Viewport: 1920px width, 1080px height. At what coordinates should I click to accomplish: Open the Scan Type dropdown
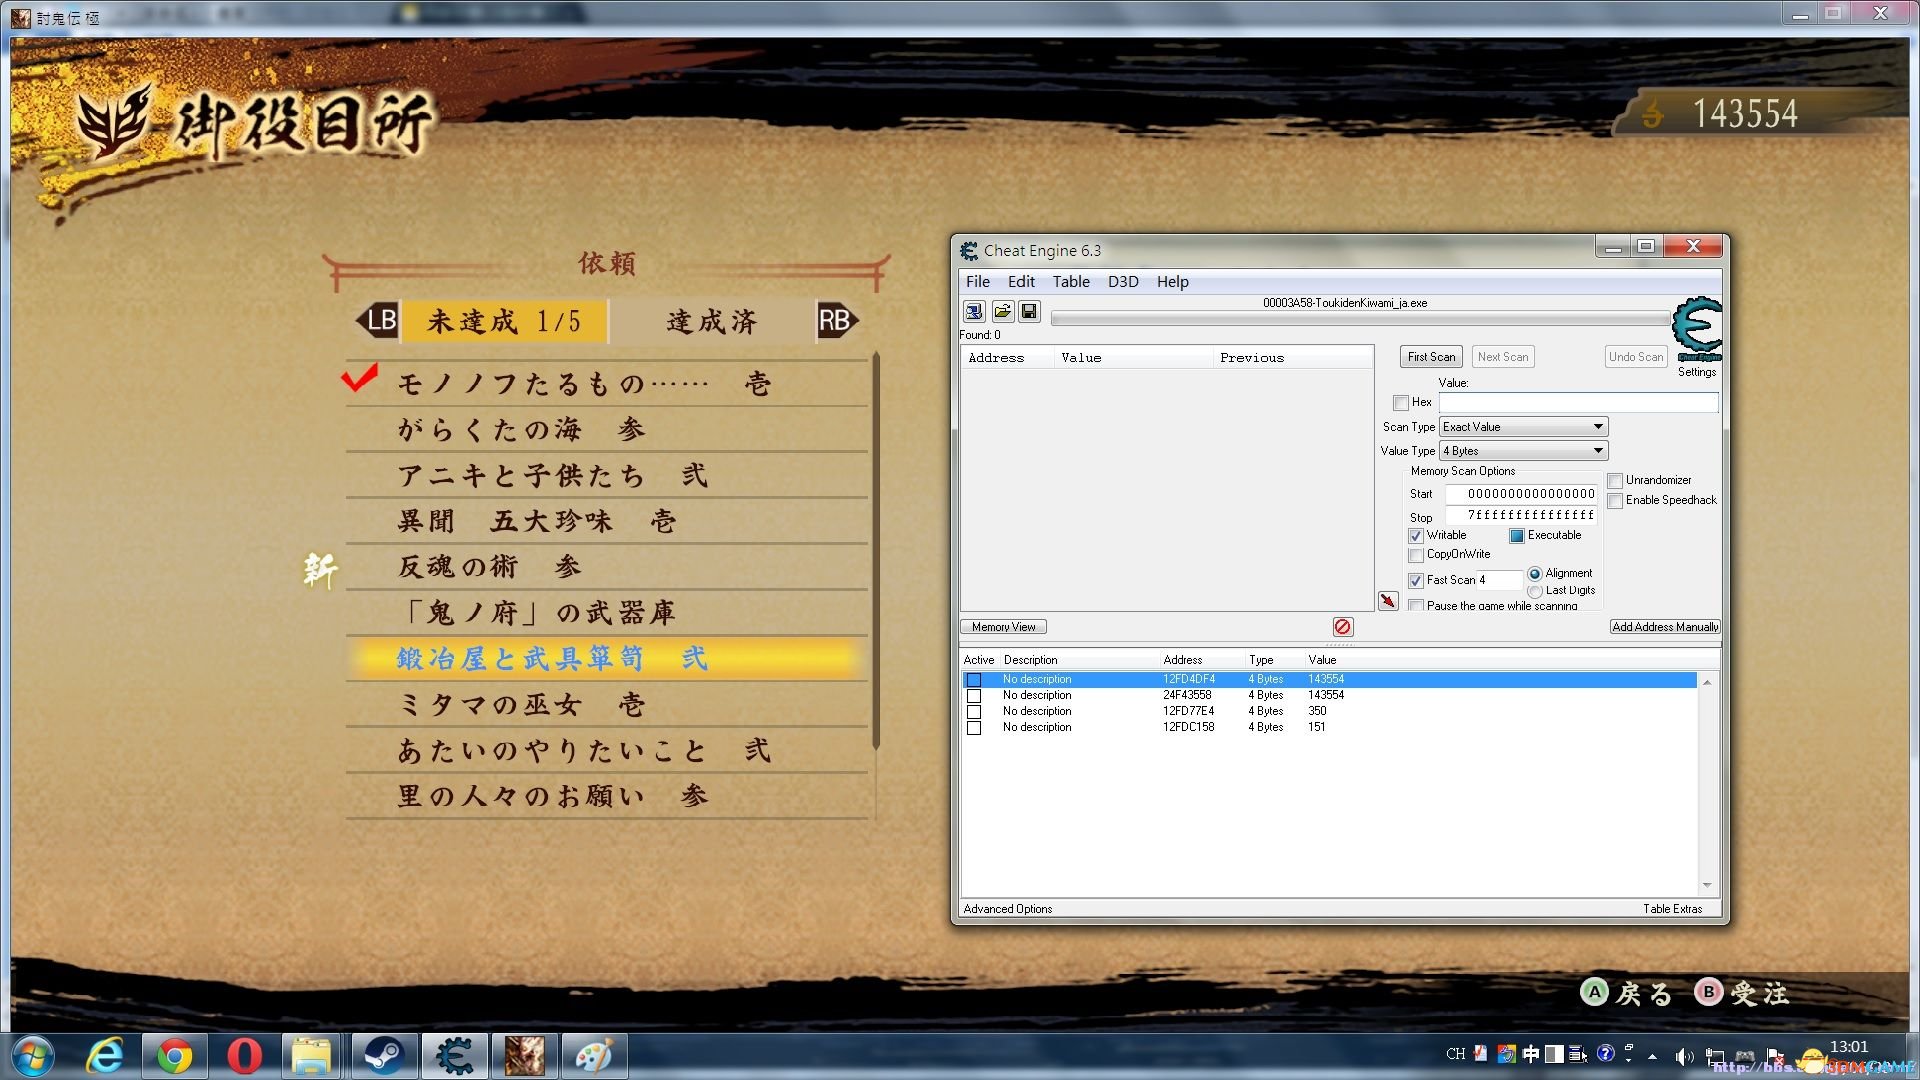pyautogui.click(x=1523, y=427)
